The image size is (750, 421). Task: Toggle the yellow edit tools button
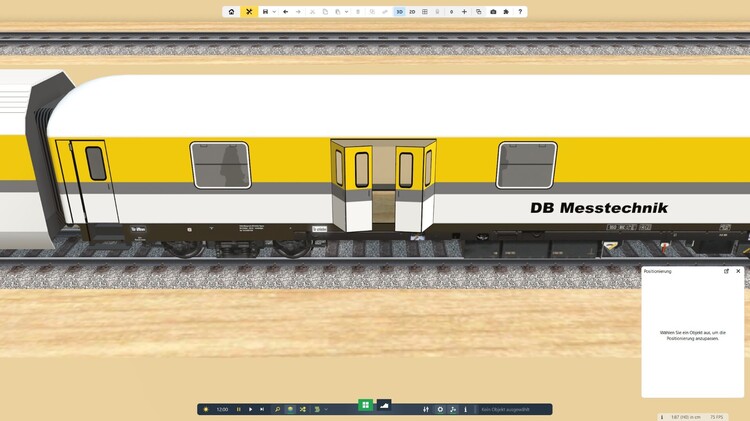click(249, 11)
